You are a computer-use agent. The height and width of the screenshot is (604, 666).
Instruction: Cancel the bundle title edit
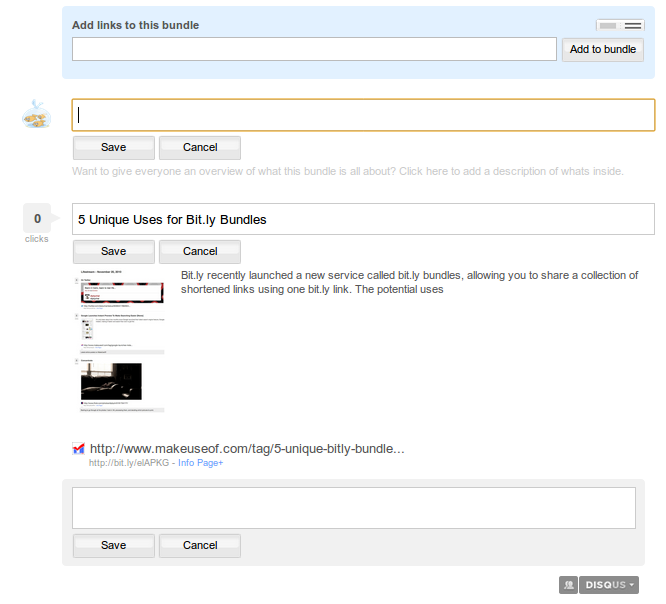tap(200, 147)
